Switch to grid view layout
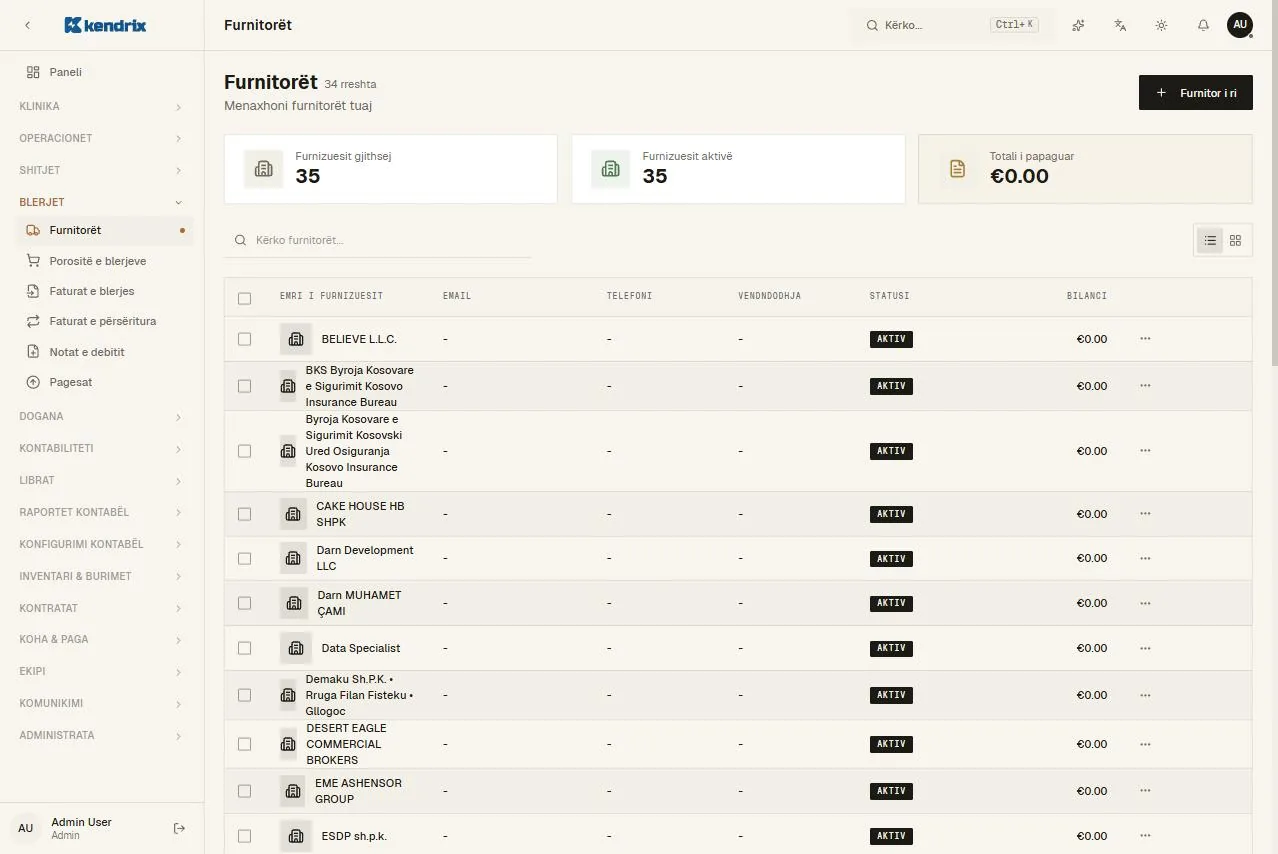The width and height of the screenshot is (1278, 854). pyautogui.click(x=1235, y=240)
